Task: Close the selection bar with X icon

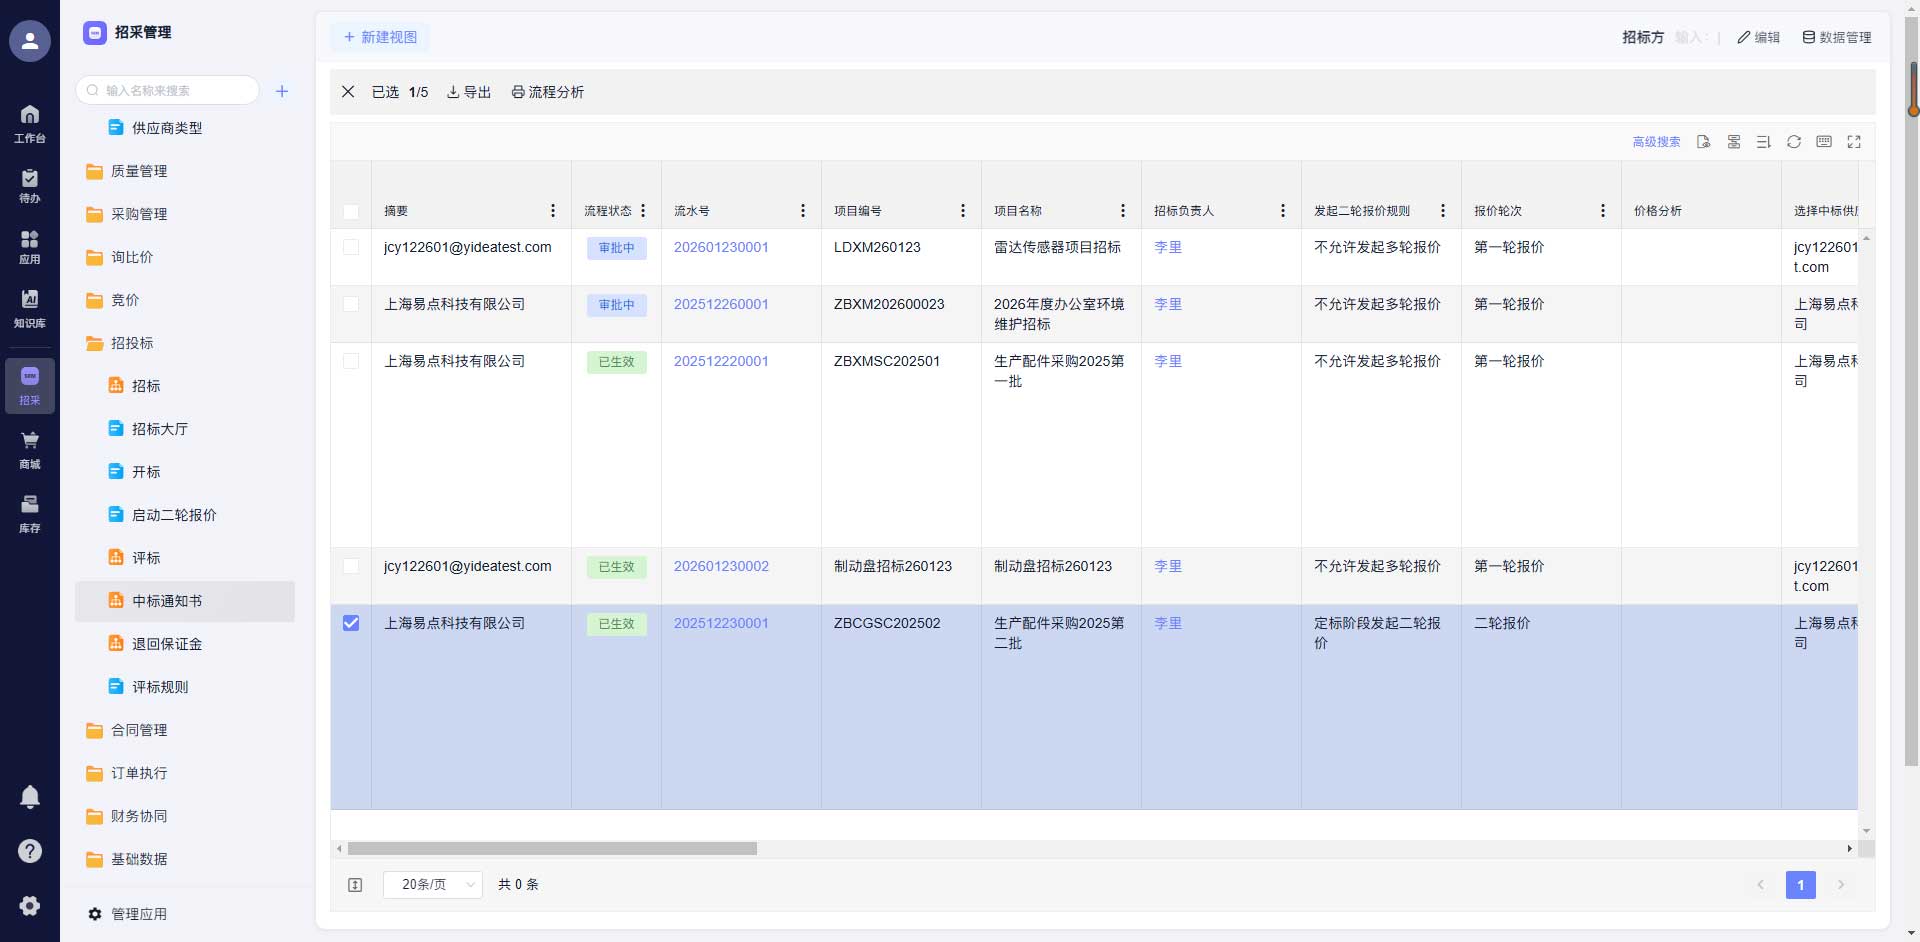Action: coord(348,92)
